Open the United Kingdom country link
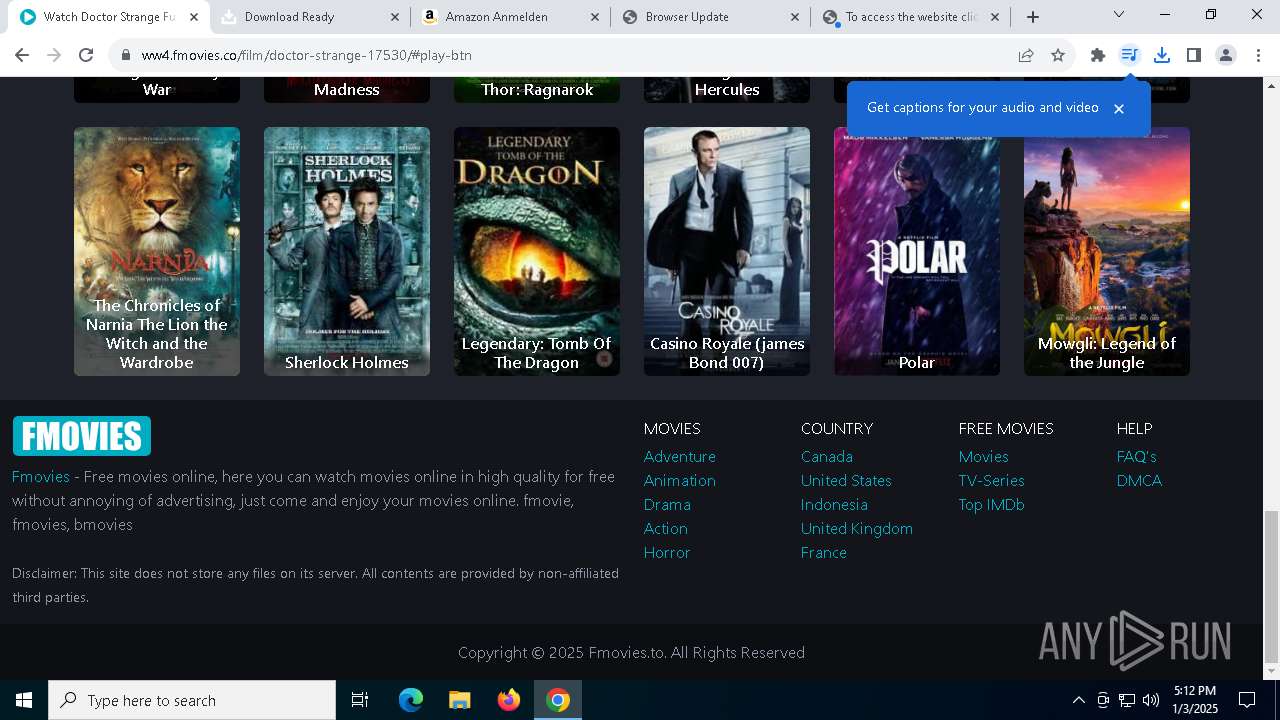The image size is (1280, 720). (x=857, y=528)
